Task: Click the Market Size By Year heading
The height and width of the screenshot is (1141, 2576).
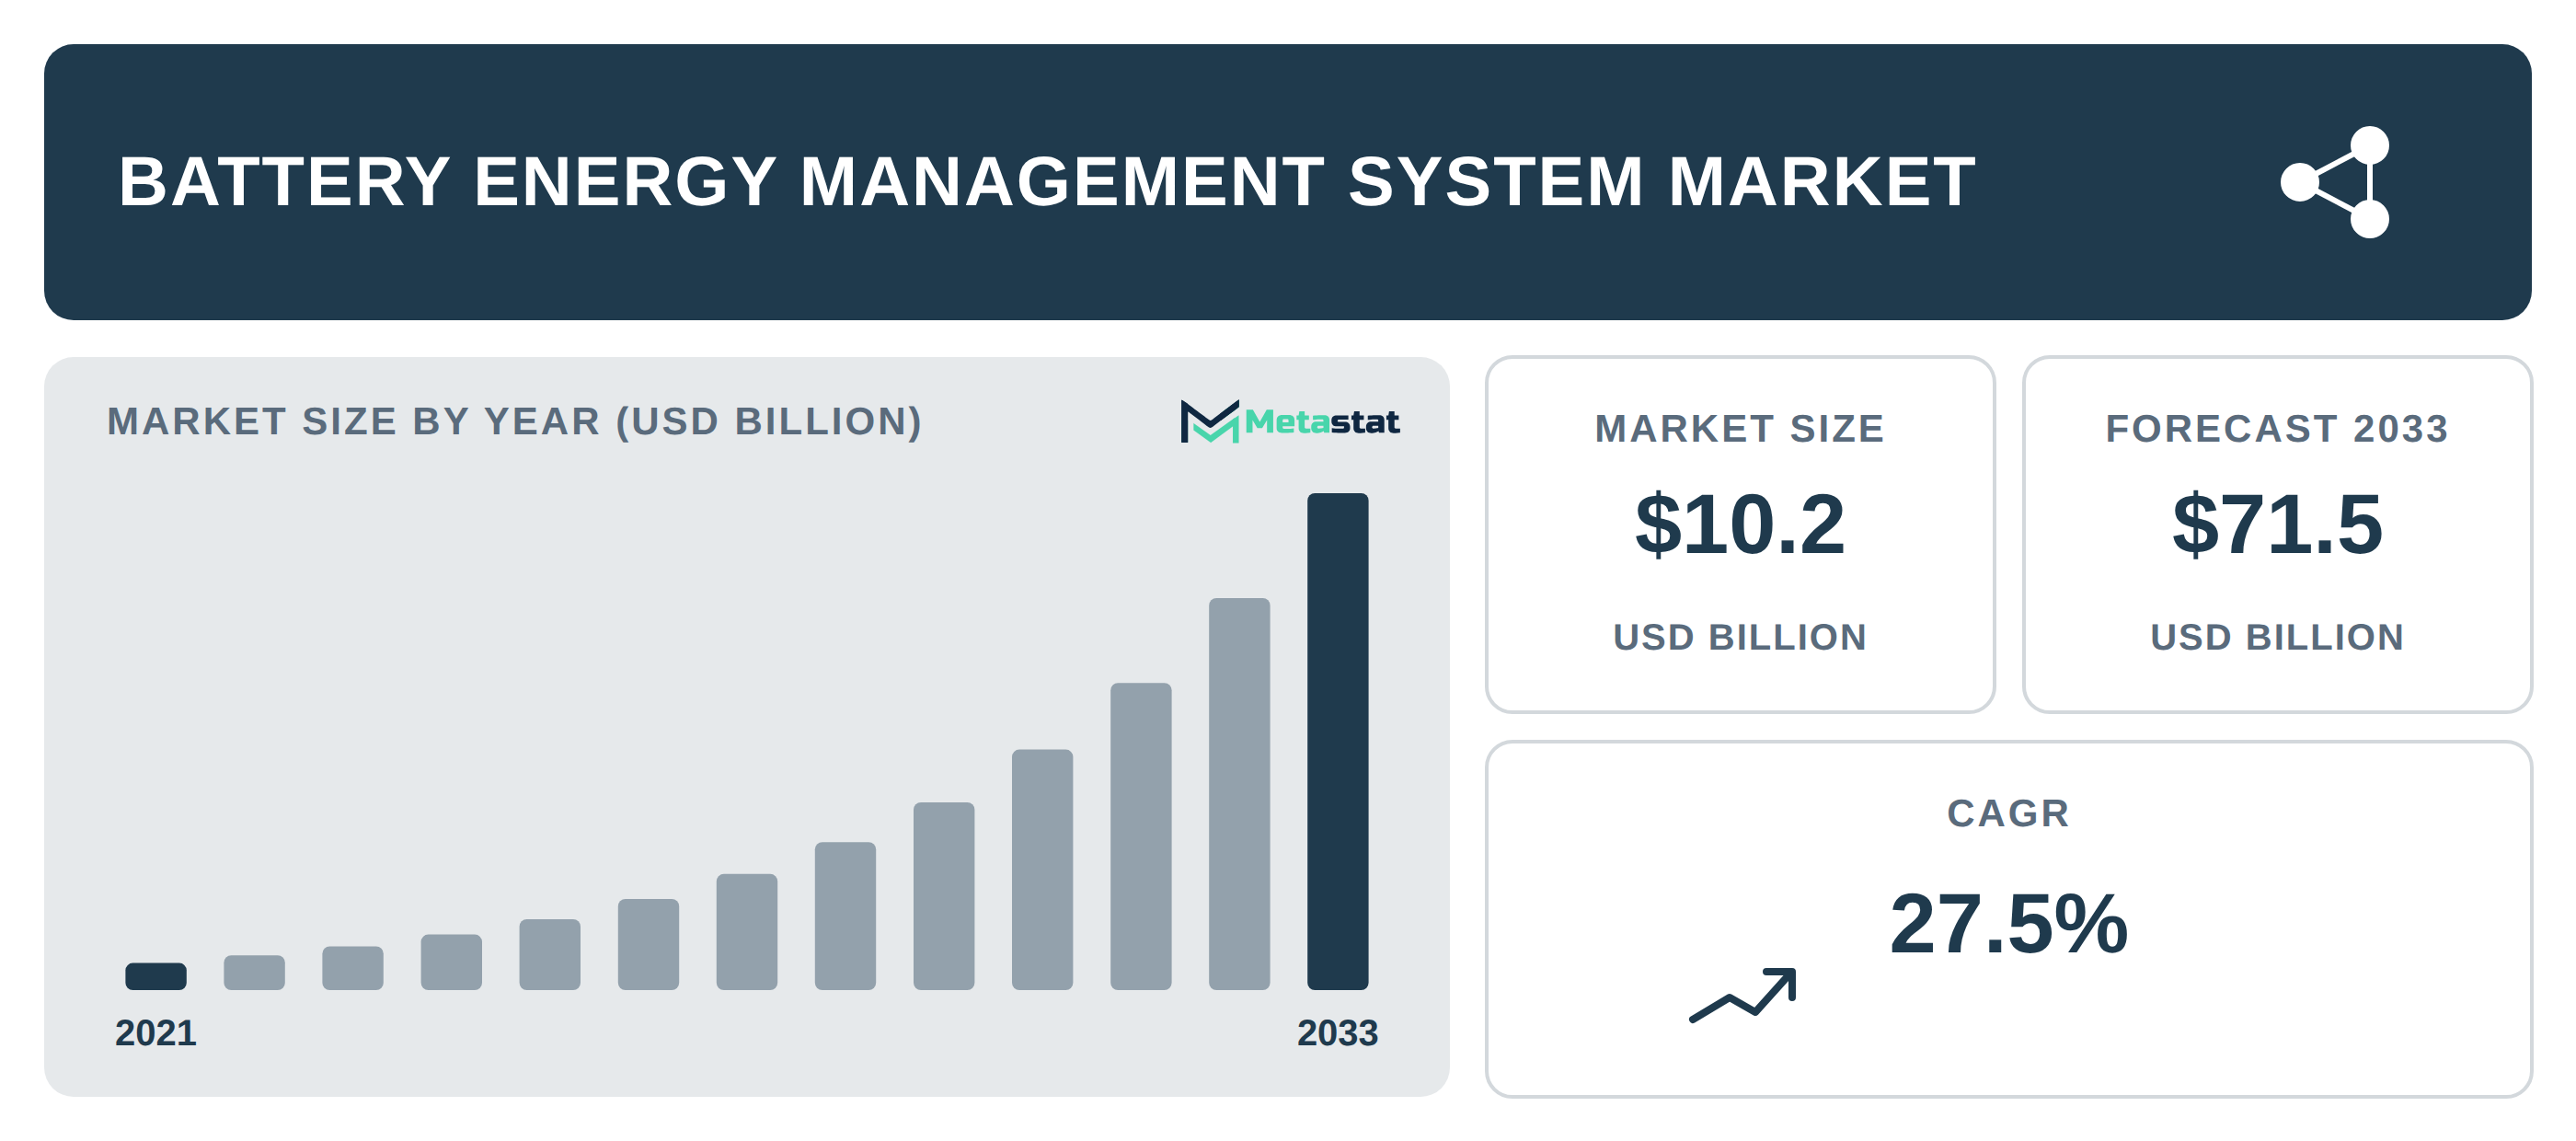Action: pyautogui.click(x=514, y=421)
